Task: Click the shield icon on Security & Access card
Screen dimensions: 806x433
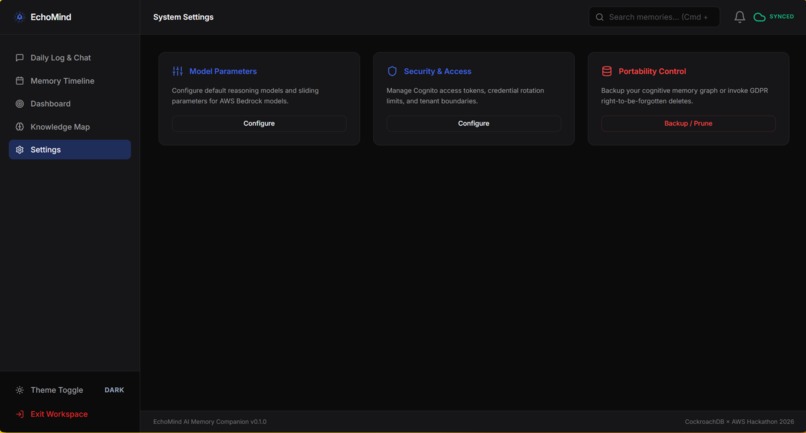Action: (392, 71)
